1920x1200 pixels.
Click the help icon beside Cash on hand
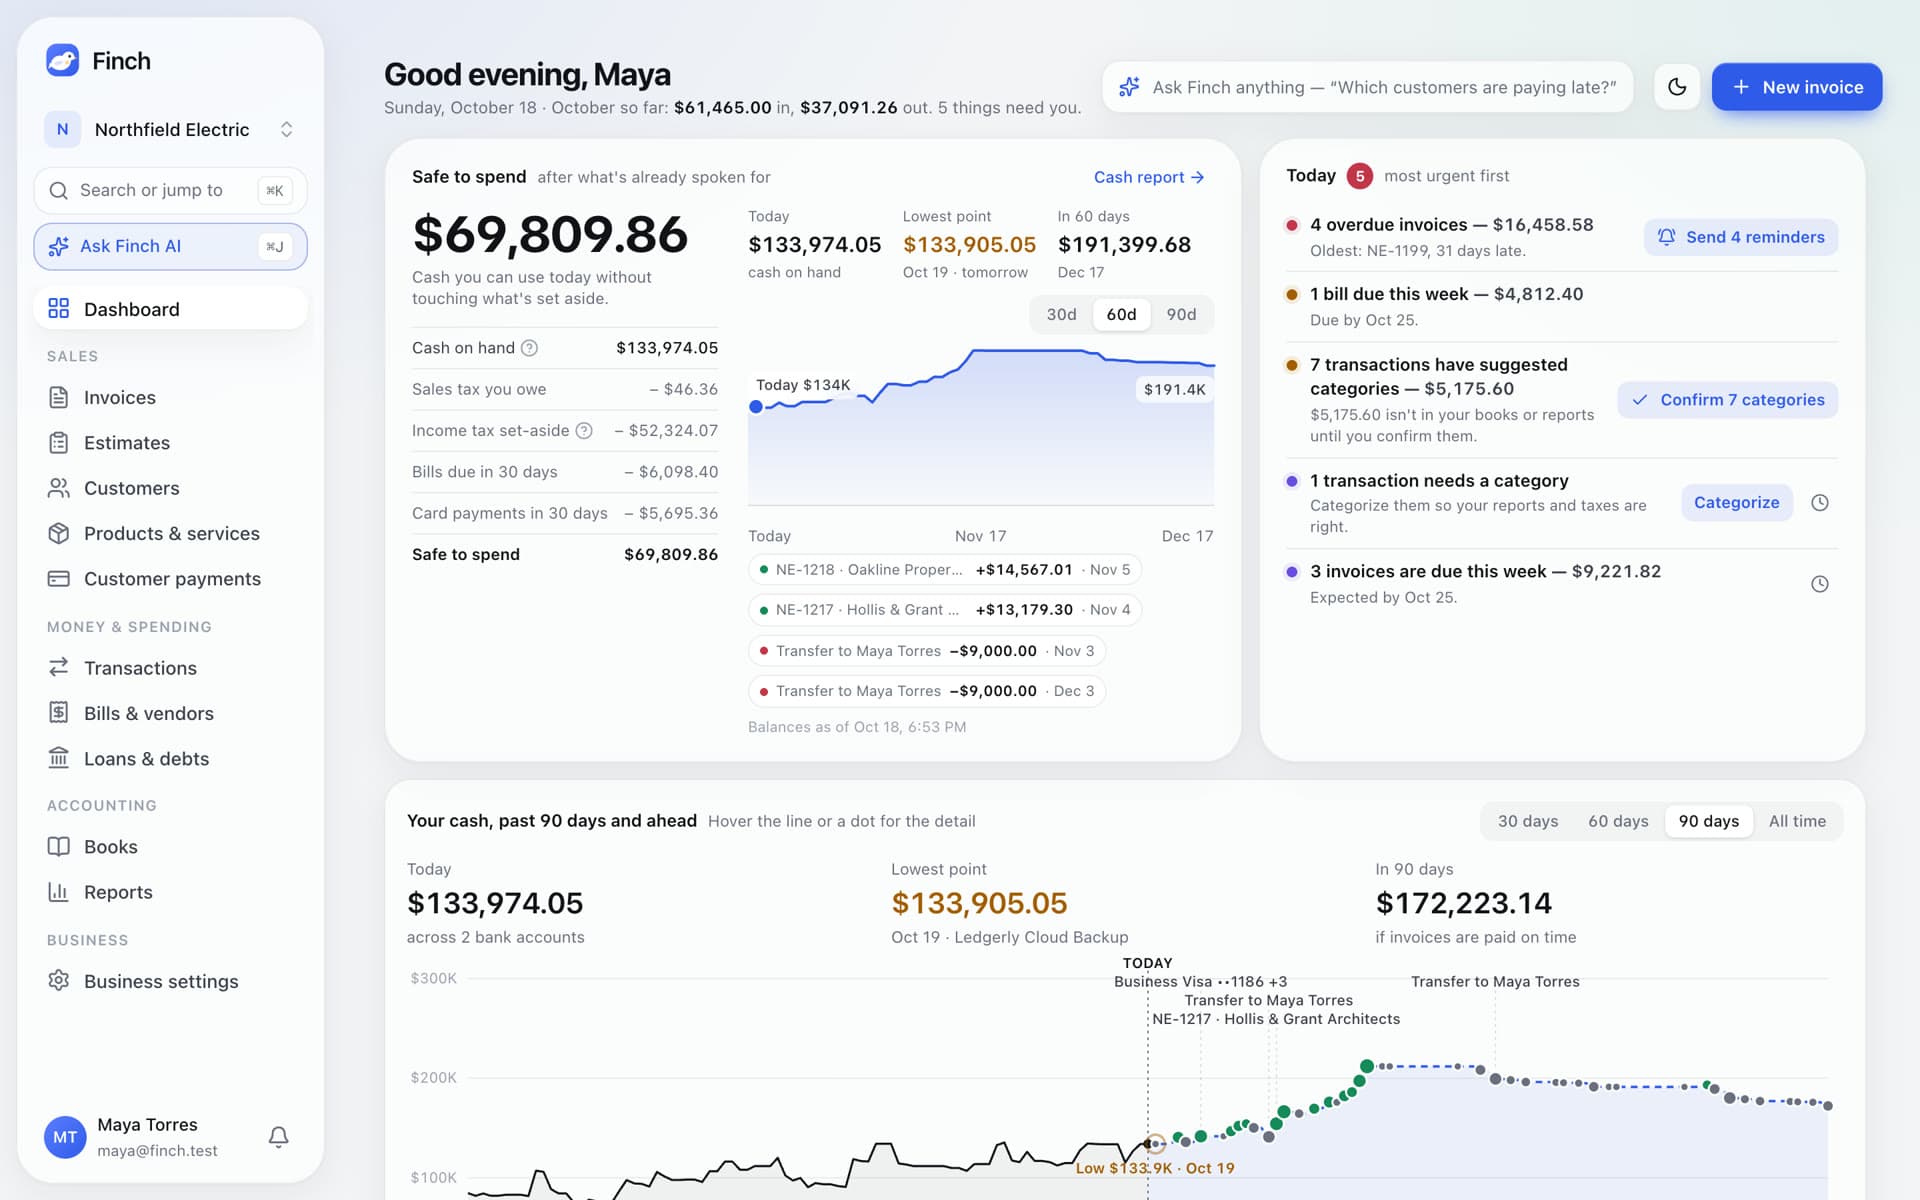(x=530, y=348)
